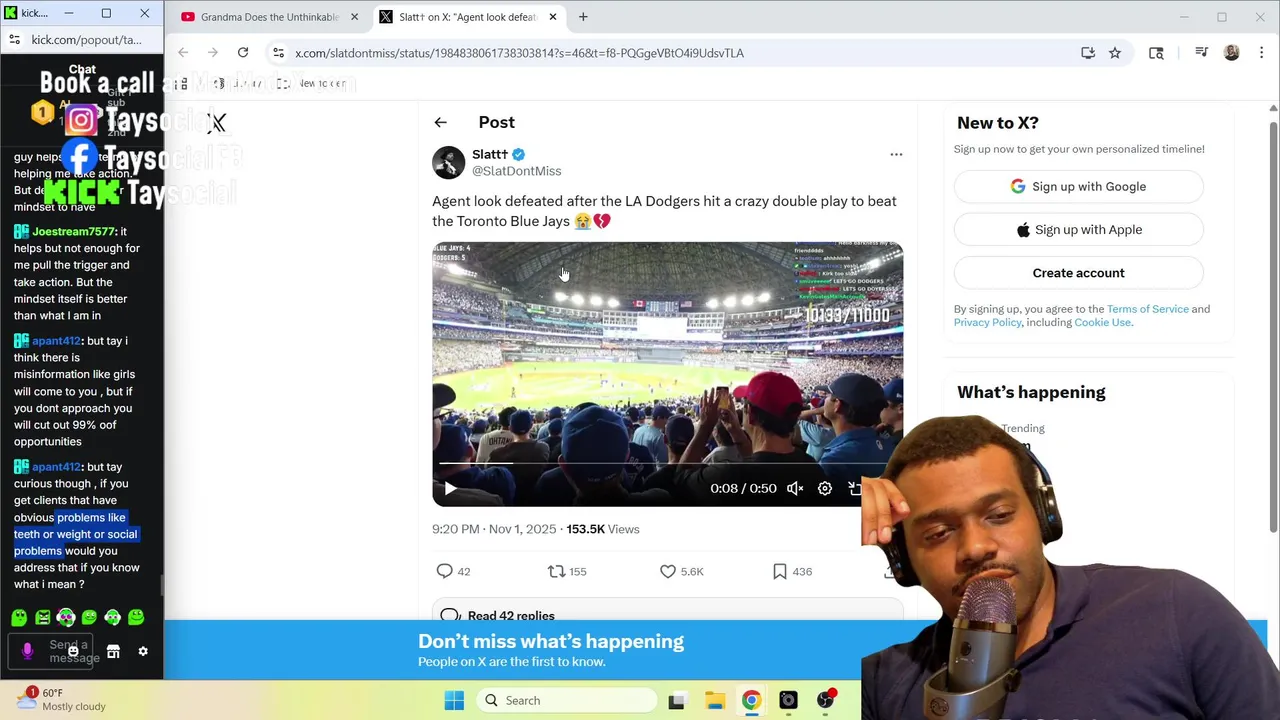Screen dimensions: 1280x720
Task: Bookmark this page with the star icon
Action: pyautogui.click(x=1115, y=53)
